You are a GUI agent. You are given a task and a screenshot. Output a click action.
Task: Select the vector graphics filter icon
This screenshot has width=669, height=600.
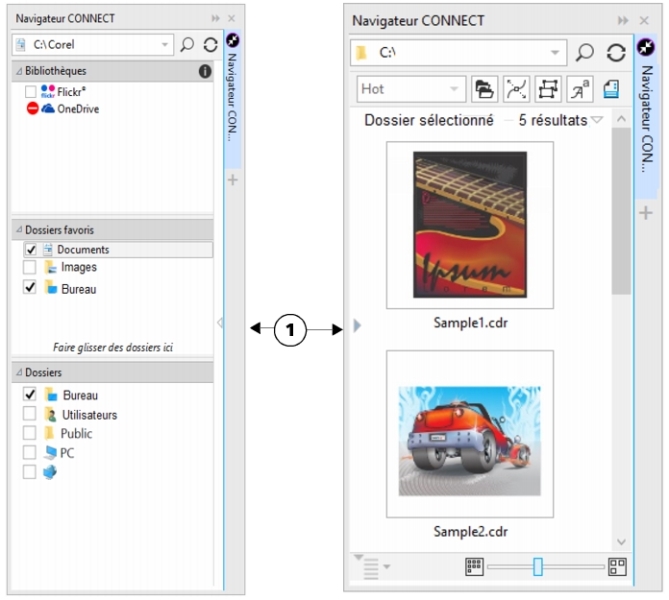pos(516,89)
